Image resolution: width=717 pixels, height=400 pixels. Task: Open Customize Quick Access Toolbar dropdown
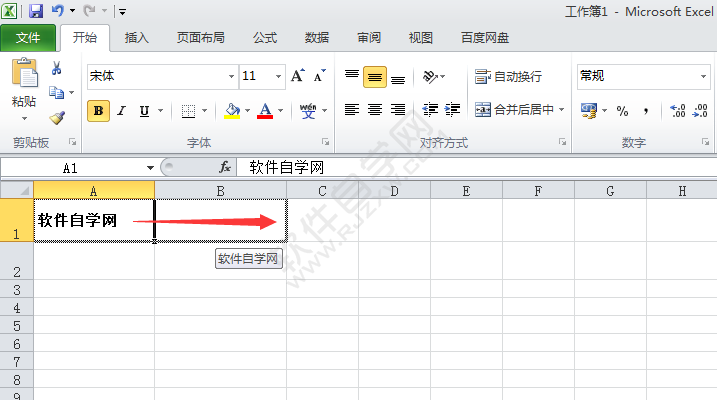click(x=122, y=12)
